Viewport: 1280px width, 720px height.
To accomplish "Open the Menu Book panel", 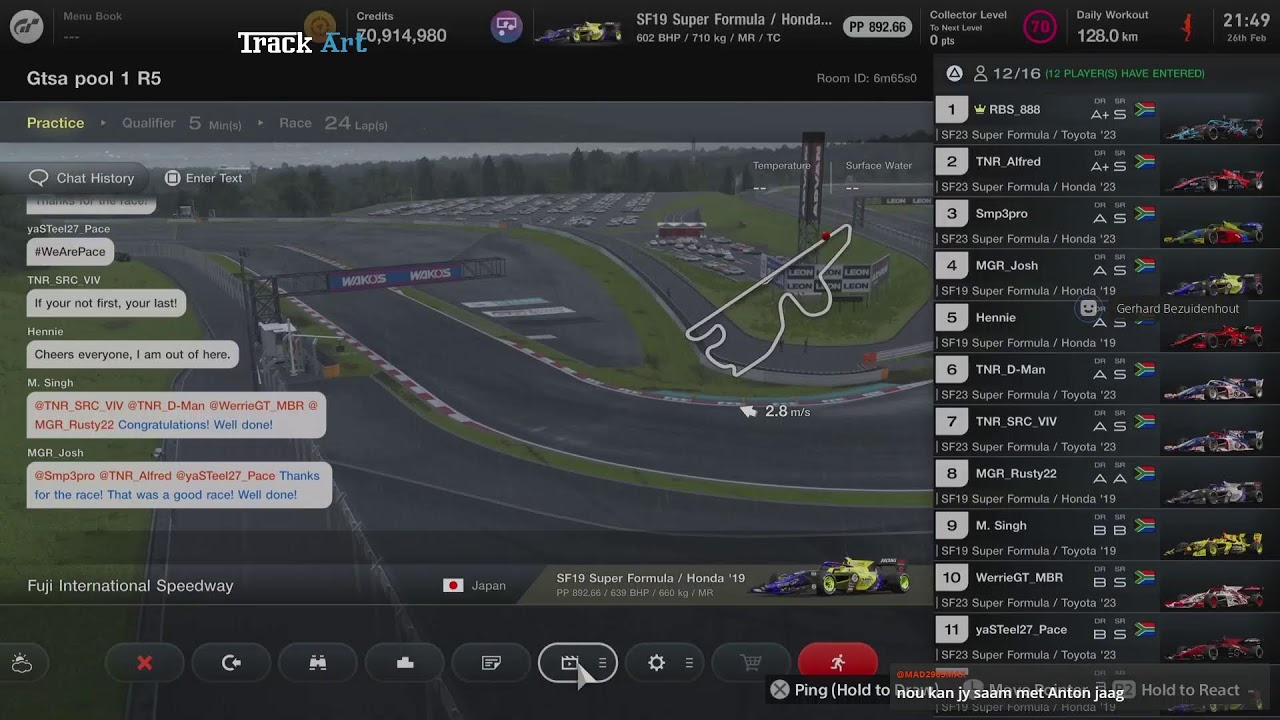I will (x=92, y=26).
